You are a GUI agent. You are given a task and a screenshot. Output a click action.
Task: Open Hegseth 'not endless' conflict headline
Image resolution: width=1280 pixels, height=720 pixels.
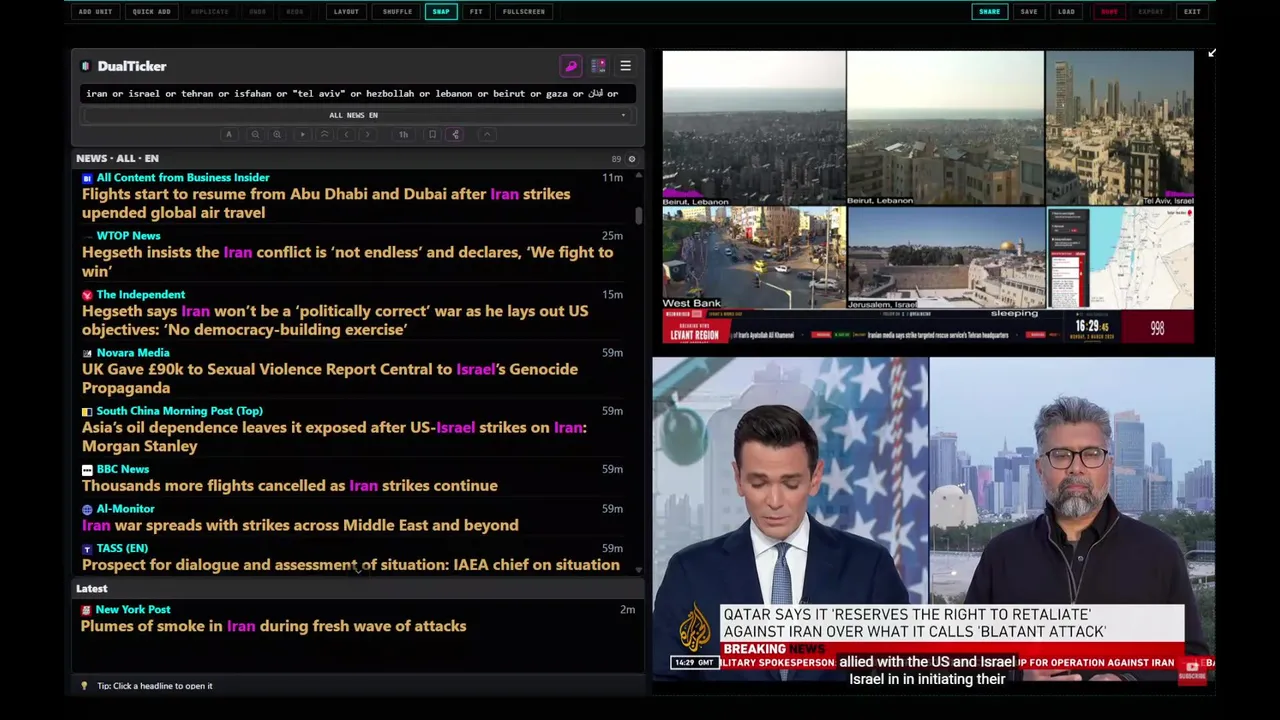tap(347, 262)
